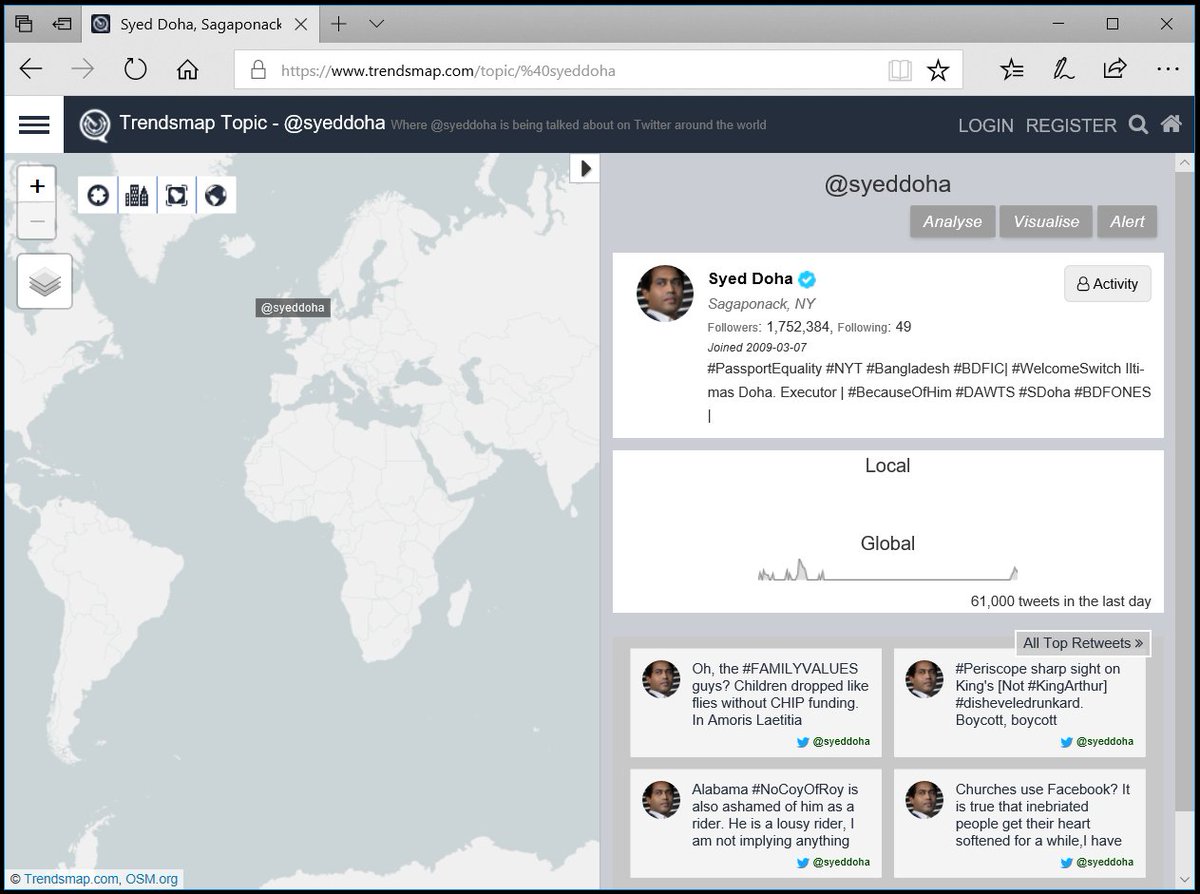Screen dimensions: 1200x894
Task: Open the browser home page
Action: (x=187, y=69)
